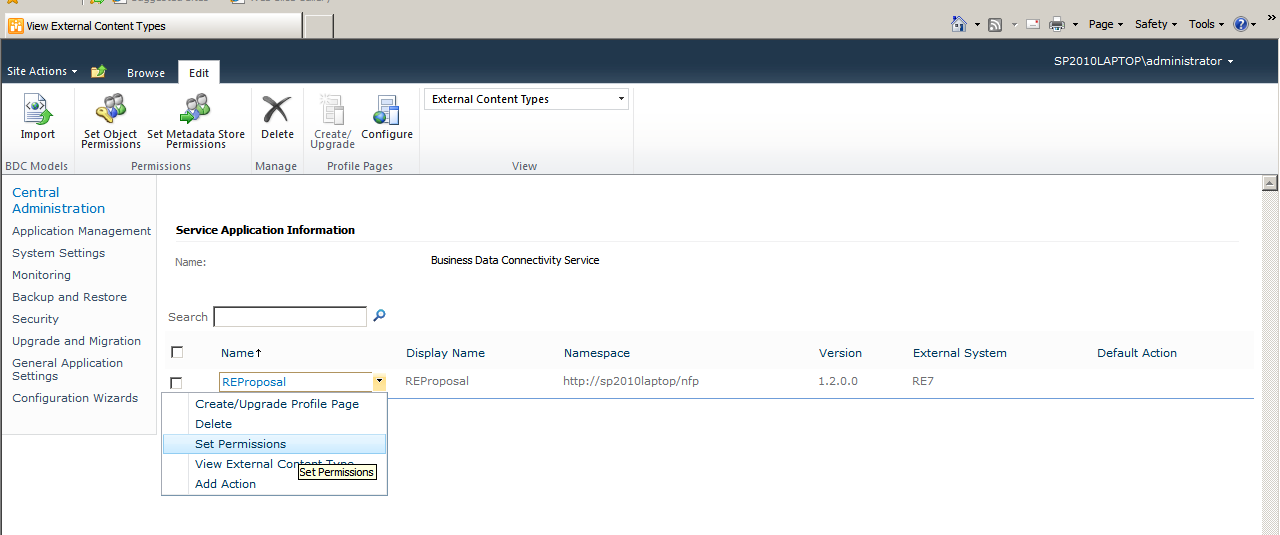This screenshot has width=1280, height=535.
Task: Choose Delete from the context menu
Action: [275, 424]
